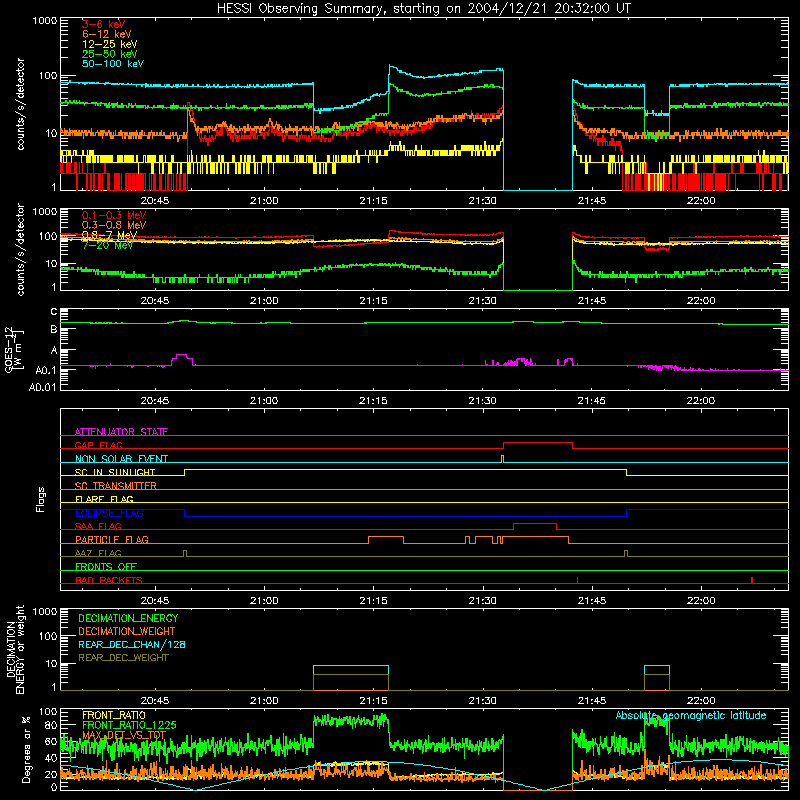Pick the green FRONT_RATIO_1225 legend label

point(129,725)
